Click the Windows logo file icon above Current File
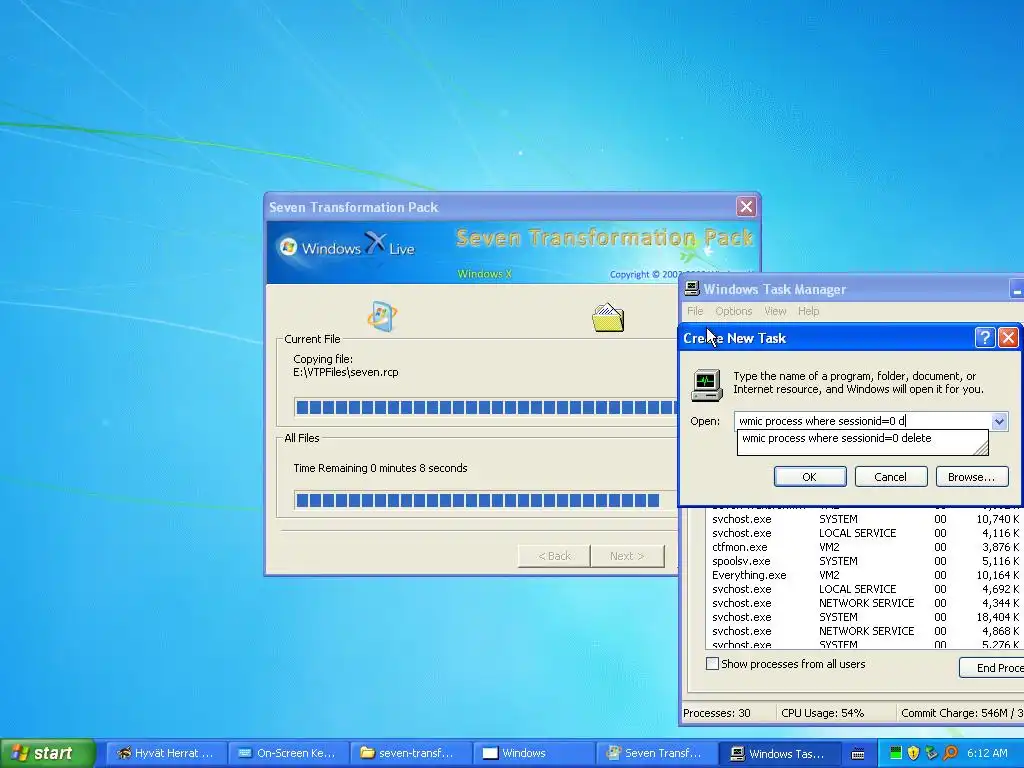The width and height of the screenshot is (1024, 768). [382, 316]
